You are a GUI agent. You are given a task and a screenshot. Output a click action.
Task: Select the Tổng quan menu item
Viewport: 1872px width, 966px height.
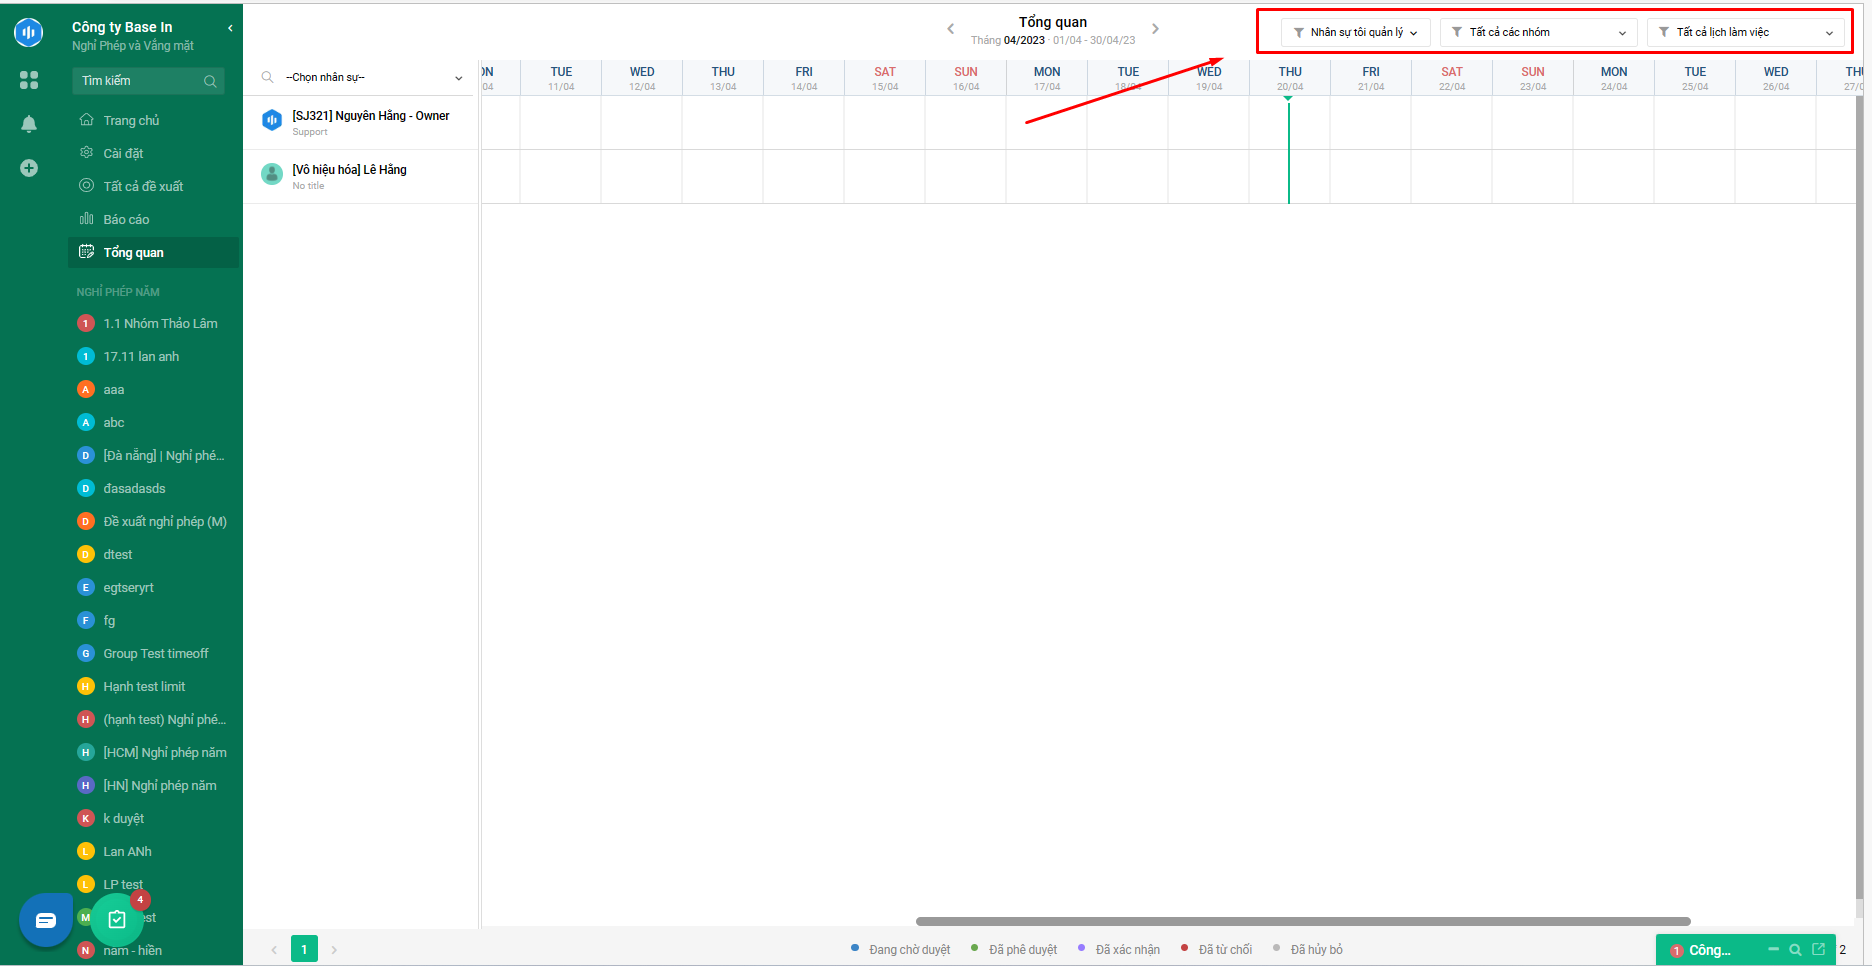point(154,252)
